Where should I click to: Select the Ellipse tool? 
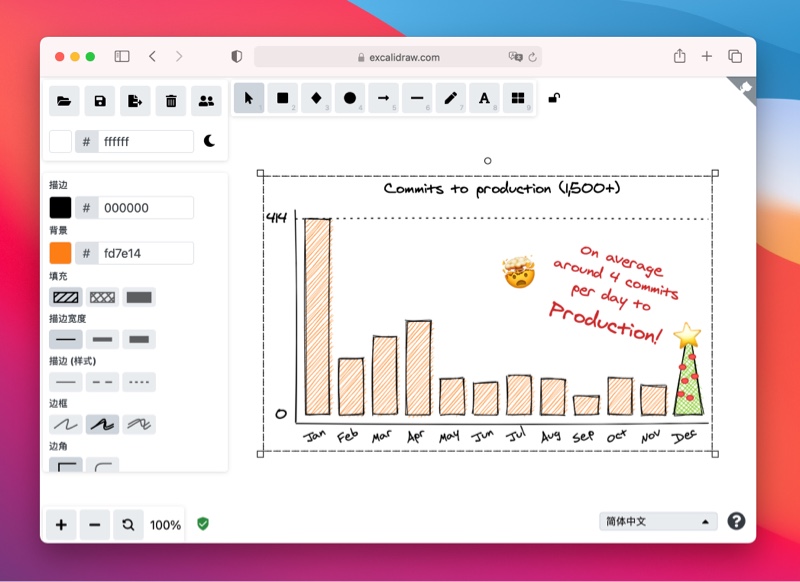[350, 98]
